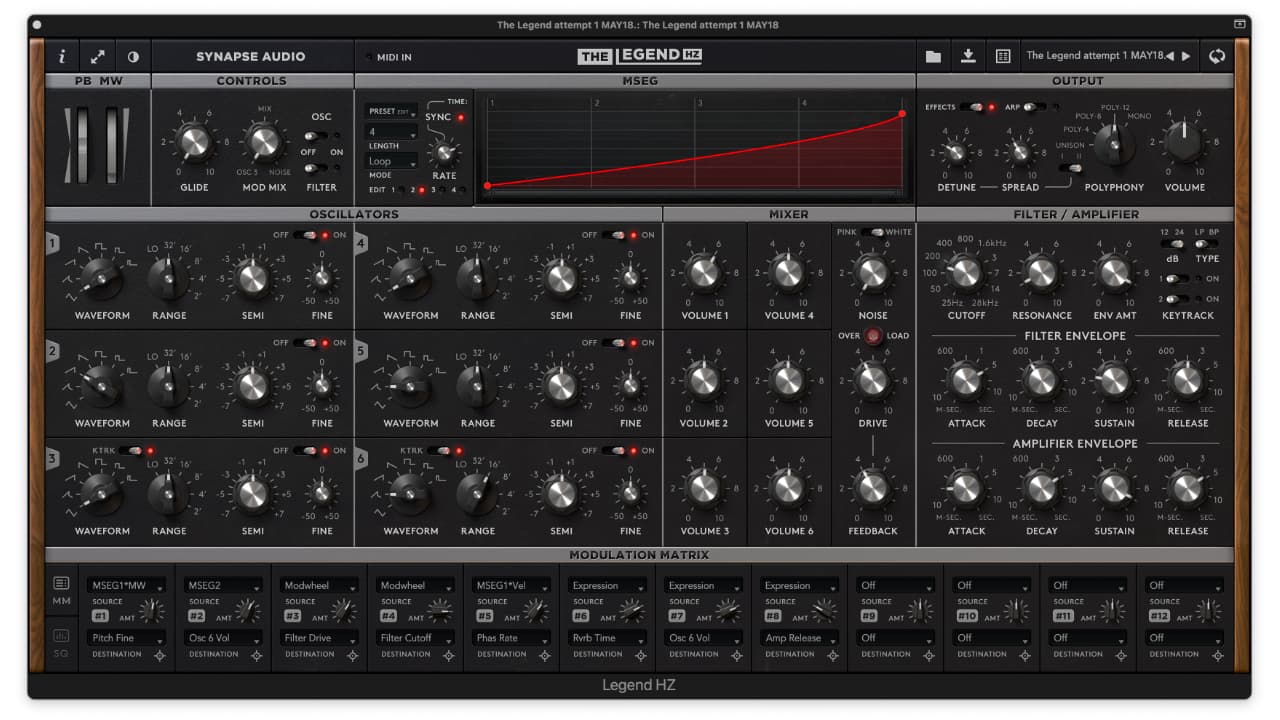Click the resize window arrows icon
The width and height of the screenshot is (1280, 720).
pyautogui.click(x=98, y=57)
